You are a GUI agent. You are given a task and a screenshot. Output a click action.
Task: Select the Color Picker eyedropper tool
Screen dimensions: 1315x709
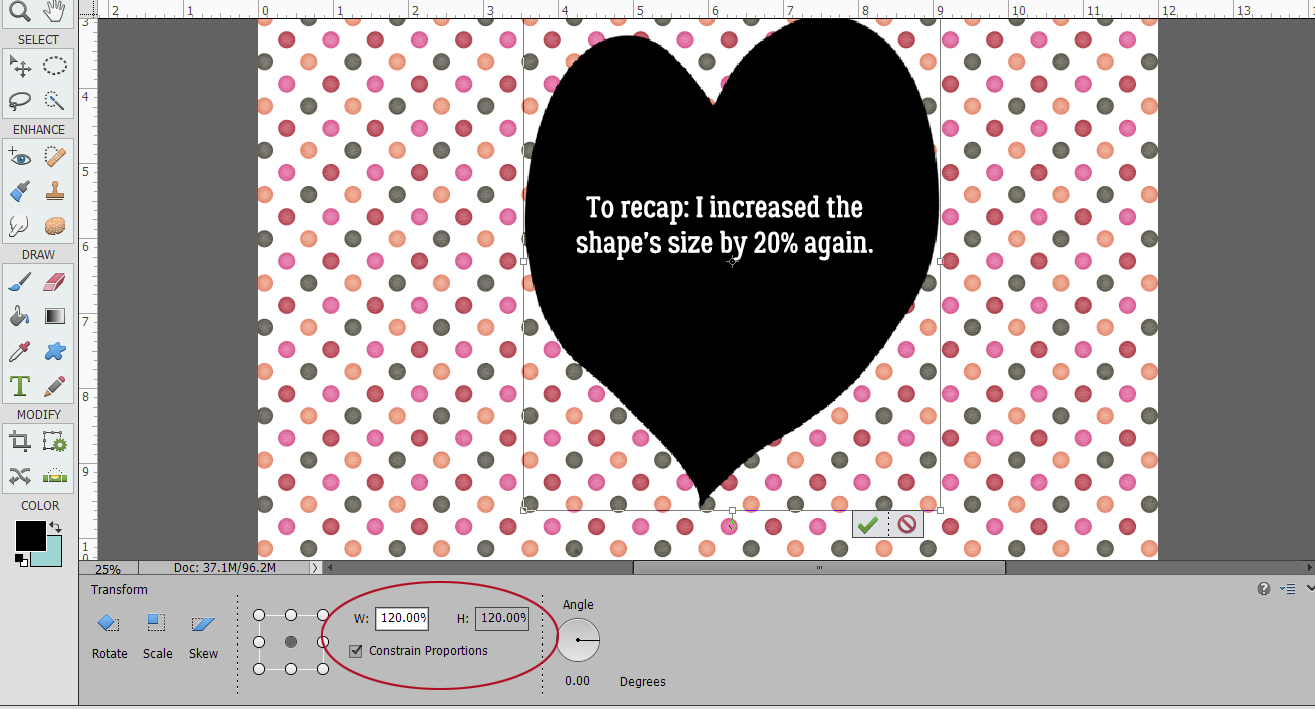(x=19, y=351)
